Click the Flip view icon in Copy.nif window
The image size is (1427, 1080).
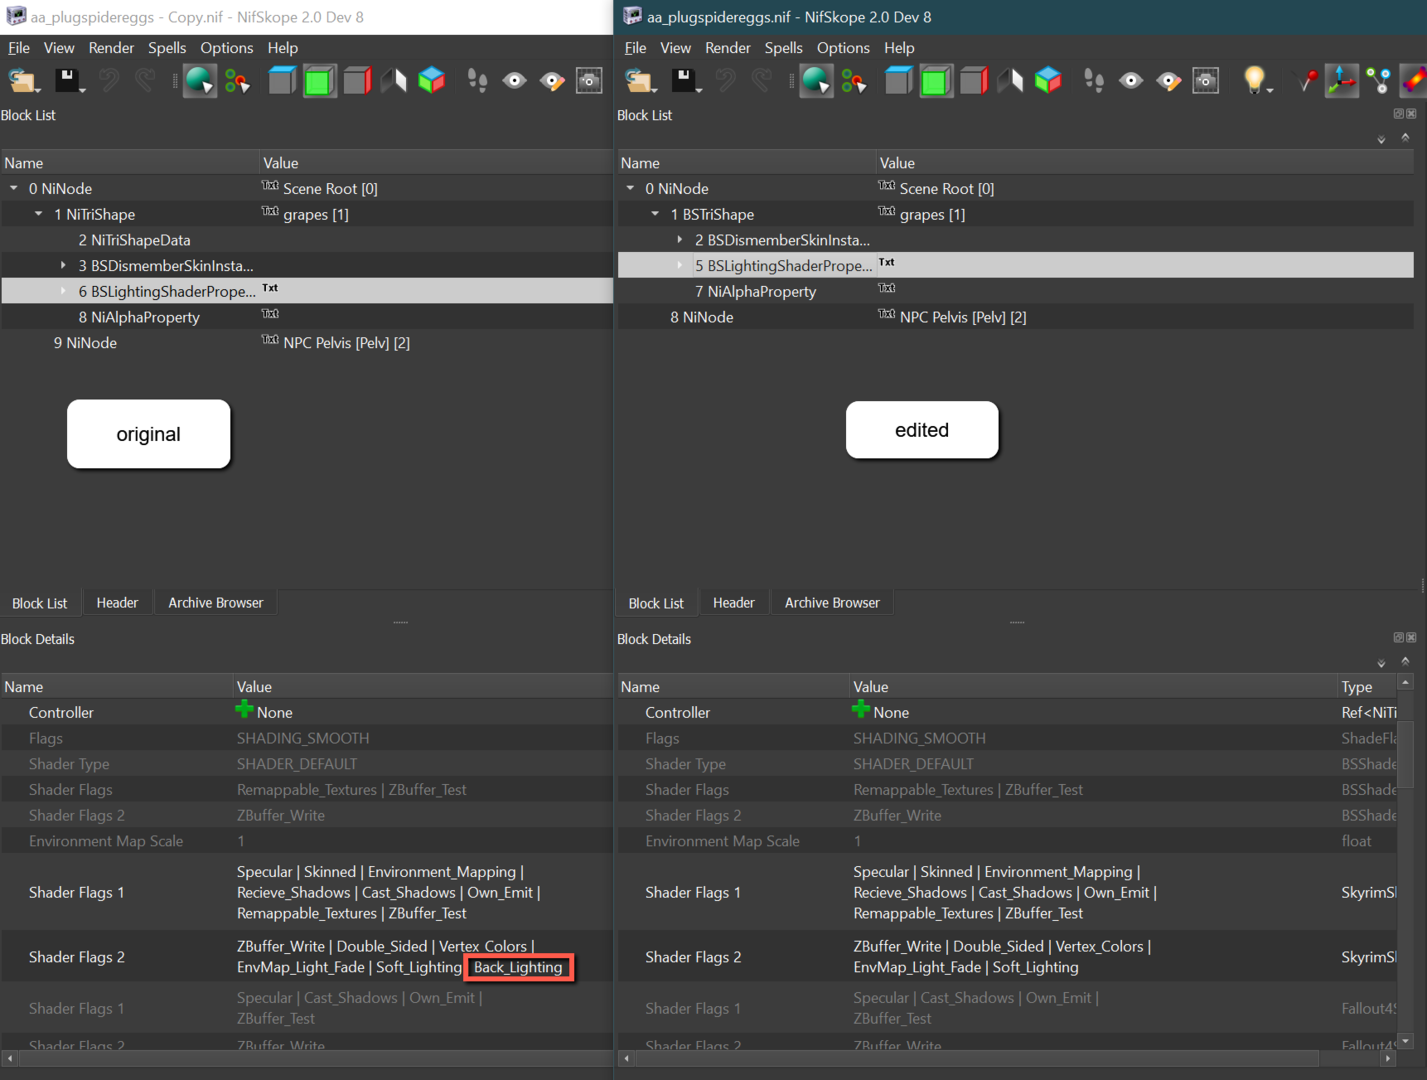[394, 80]
